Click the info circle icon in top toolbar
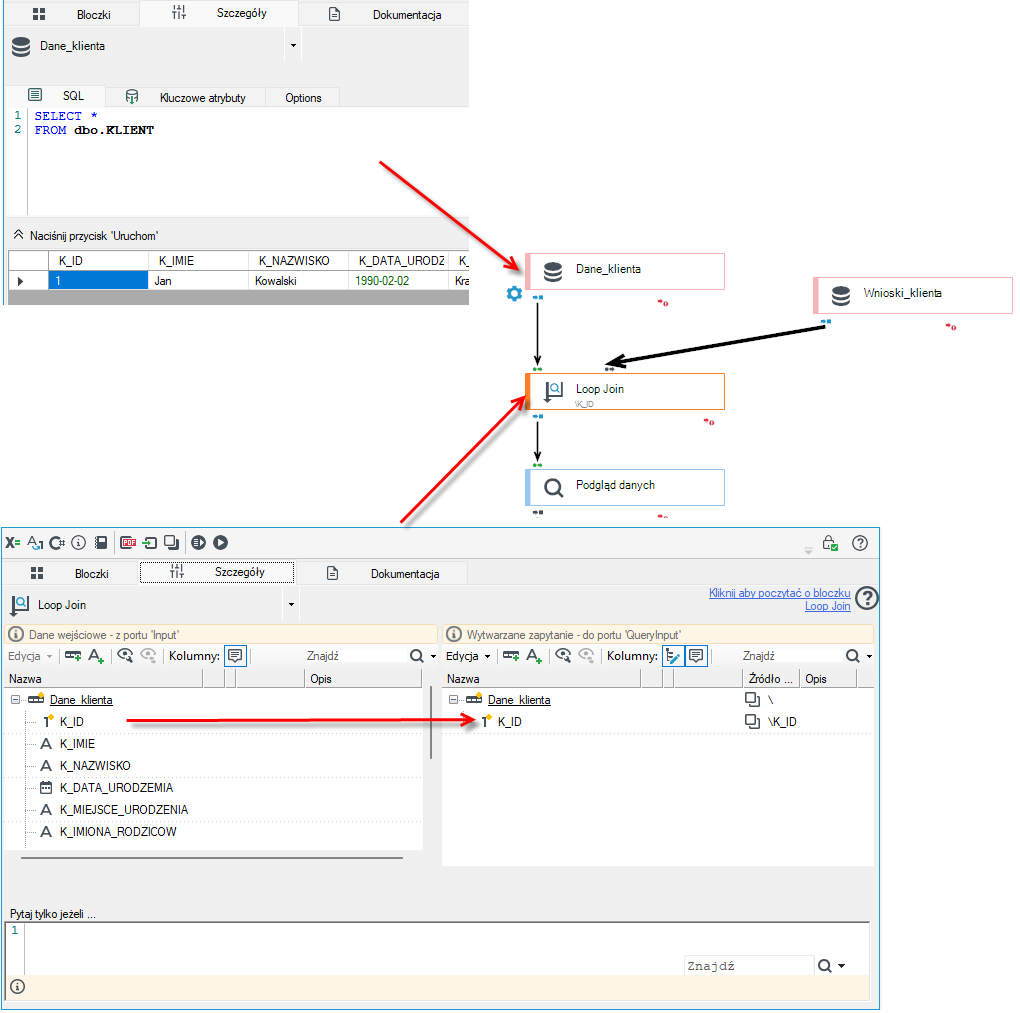The image size is (1020, 1013). click(79, 543)
